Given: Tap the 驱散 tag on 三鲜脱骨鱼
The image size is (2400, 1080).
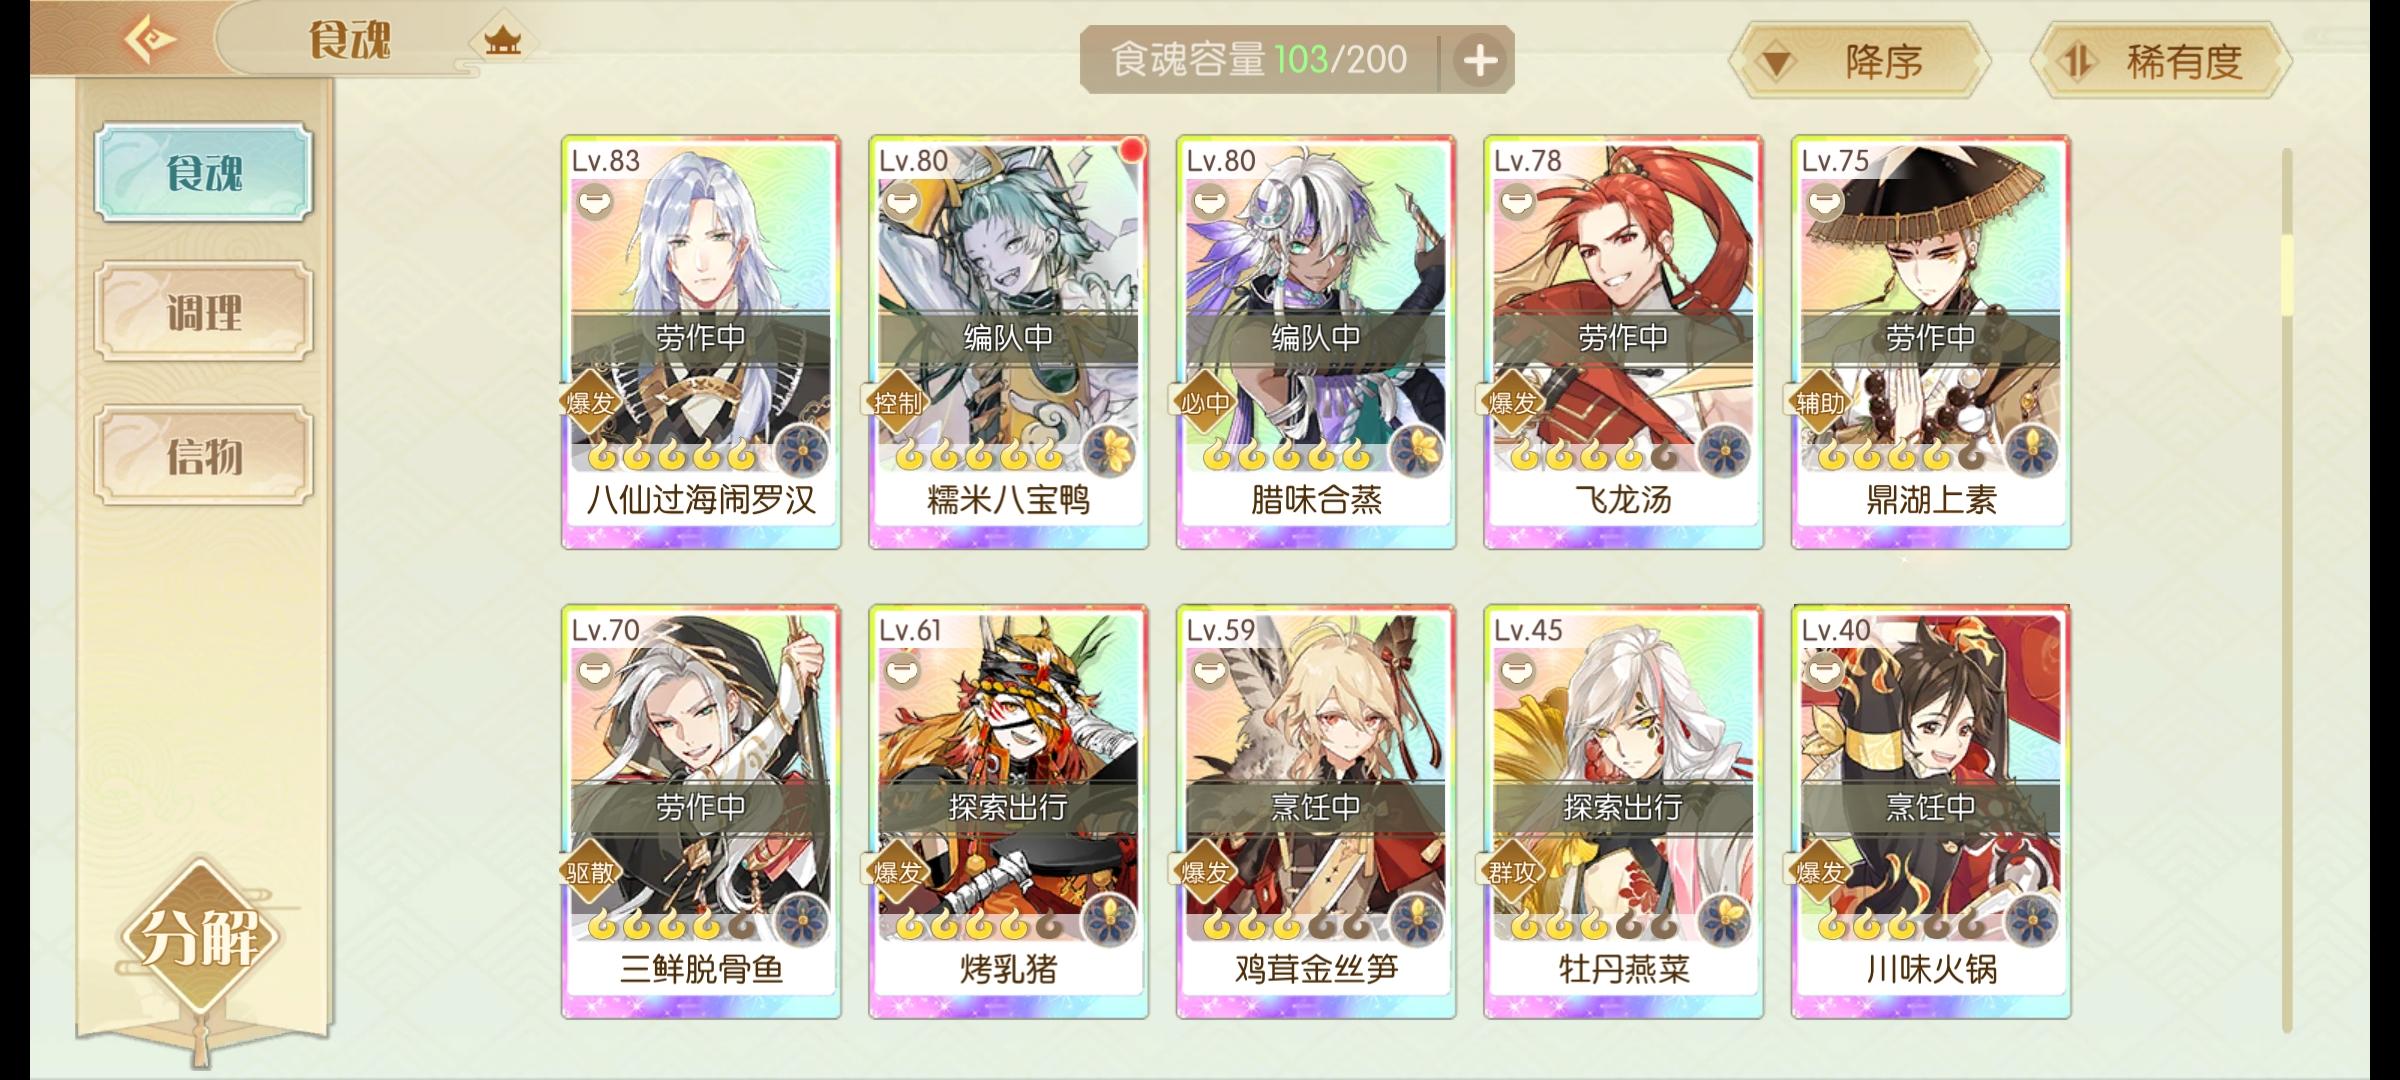Looking at the screenshot, I should tap(590, 872).
